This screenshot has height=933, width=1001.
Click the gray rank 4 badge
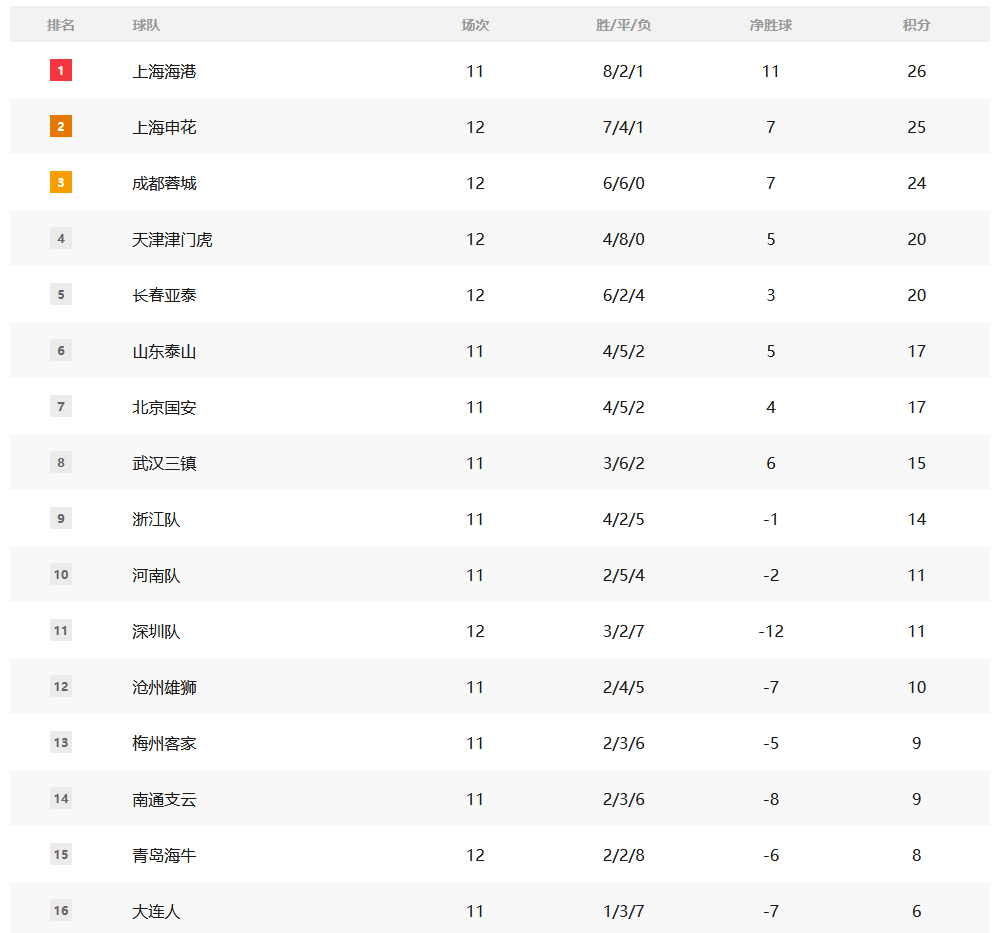(61, 238)
